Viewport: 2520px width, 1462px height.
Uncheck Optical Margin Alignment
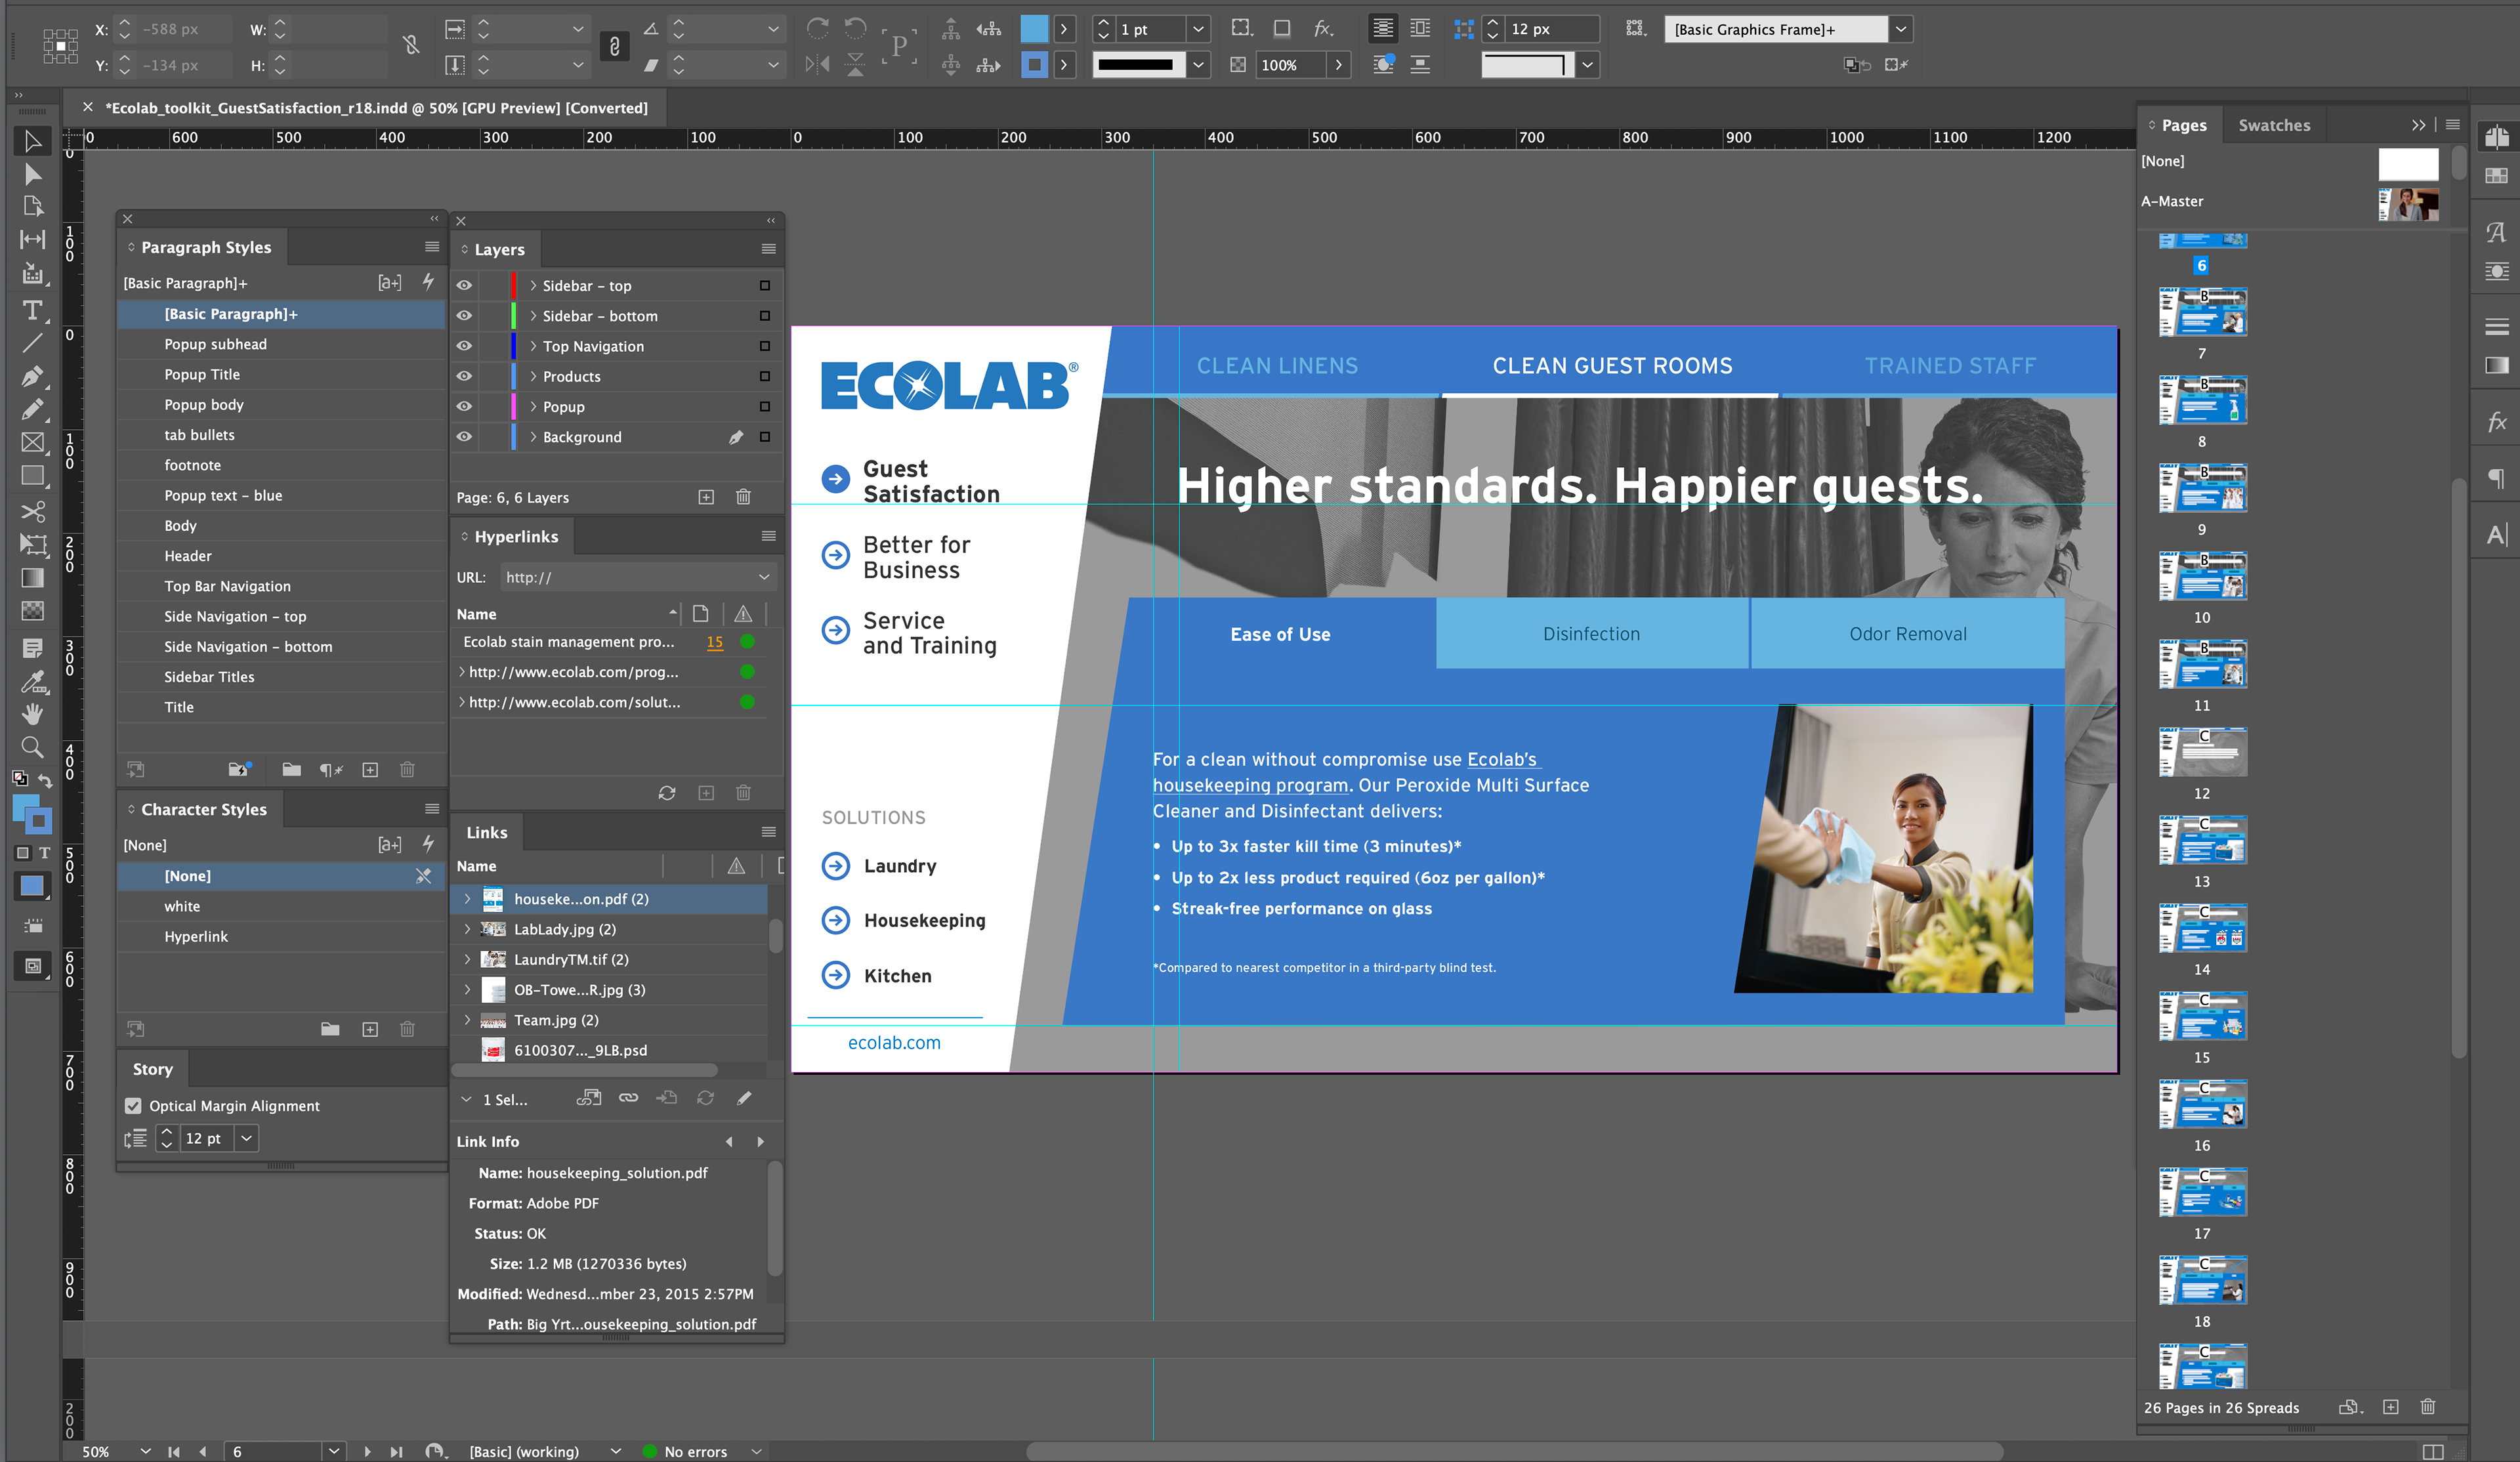click(x=133, y=1106)
